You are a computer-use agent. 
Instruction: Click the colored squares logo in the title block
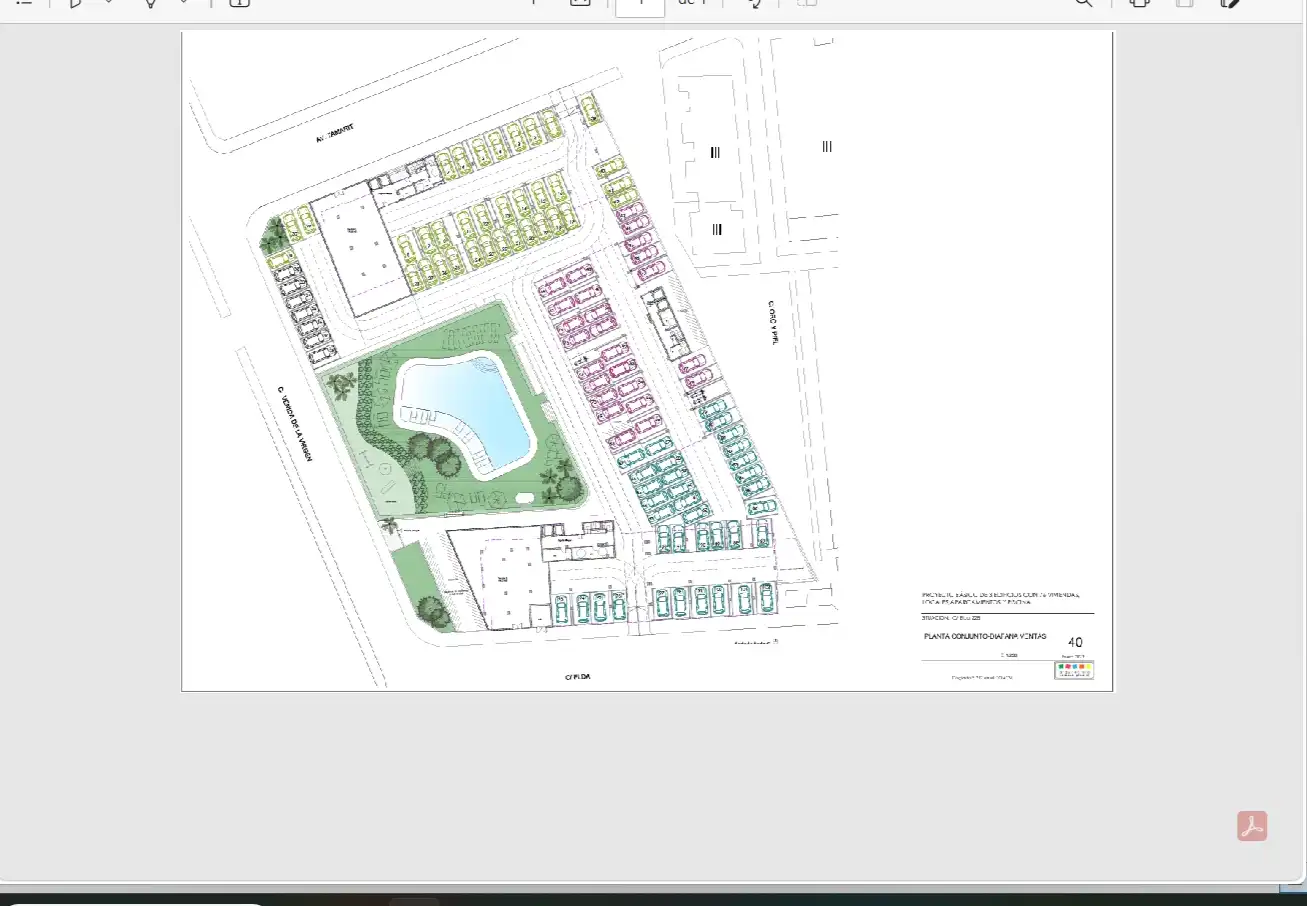[x=1074, y=669]
